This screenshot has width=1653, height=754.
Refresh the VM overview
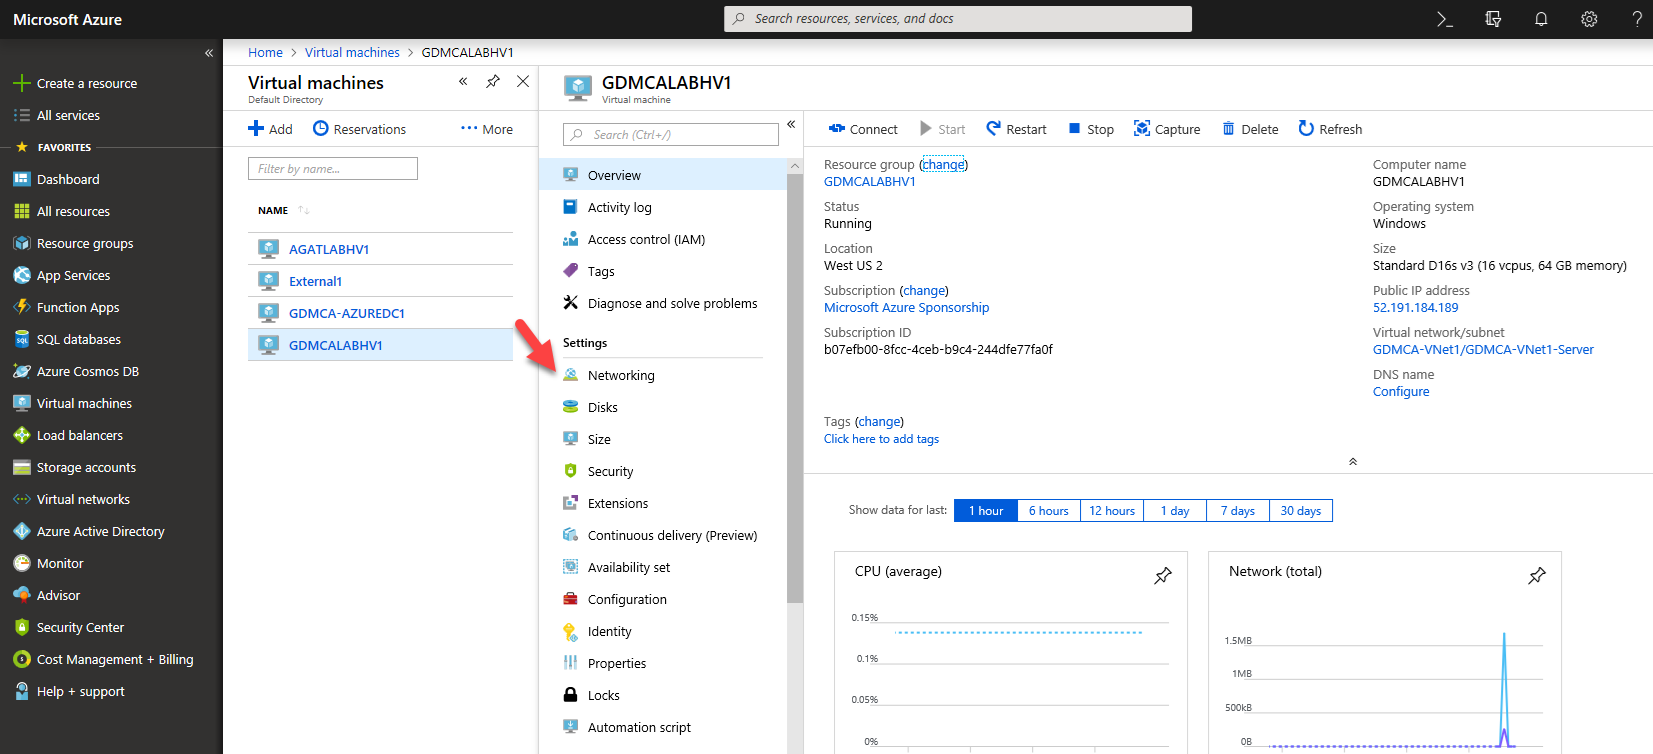(x=1330, y=129)
